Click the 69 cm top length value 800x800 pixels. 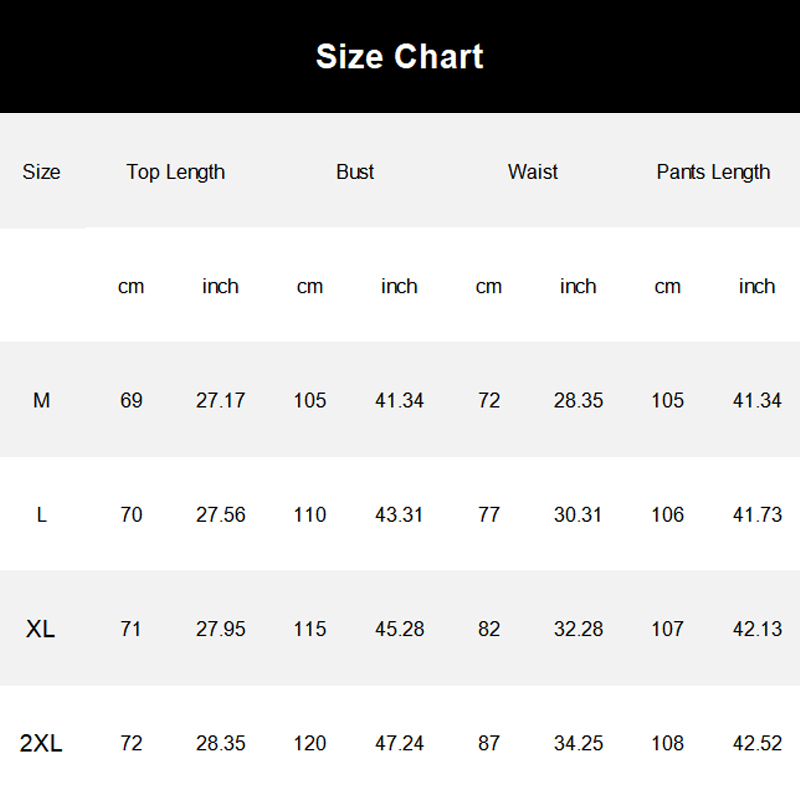click(x=131, y=400)
